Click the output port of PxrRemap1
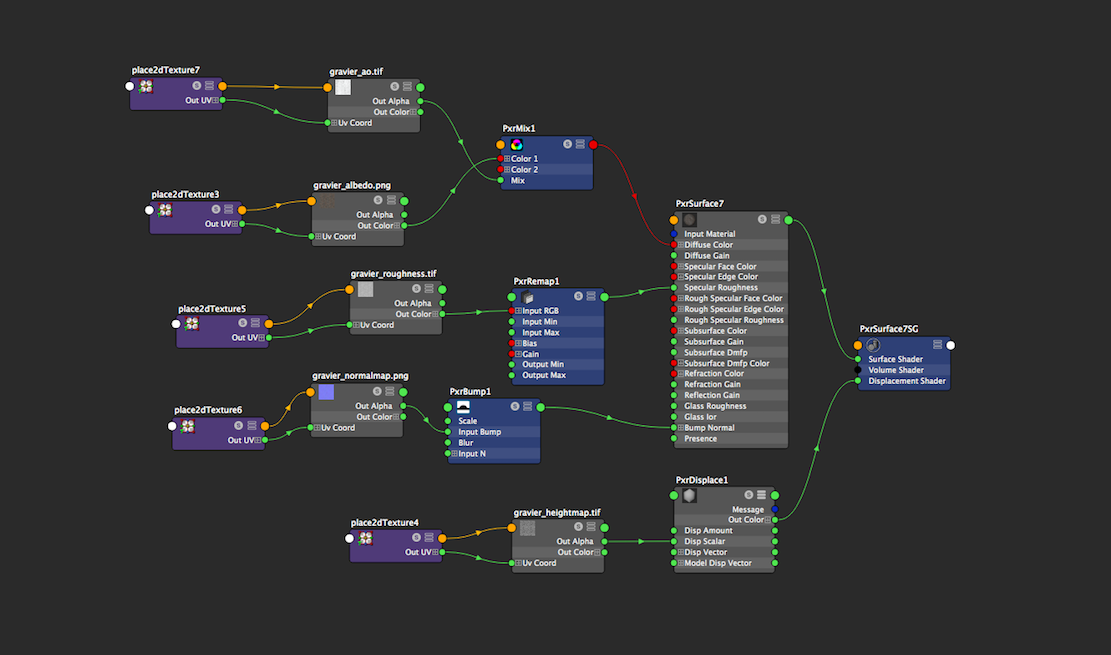Screen dimensions: 1111x655 604,297
